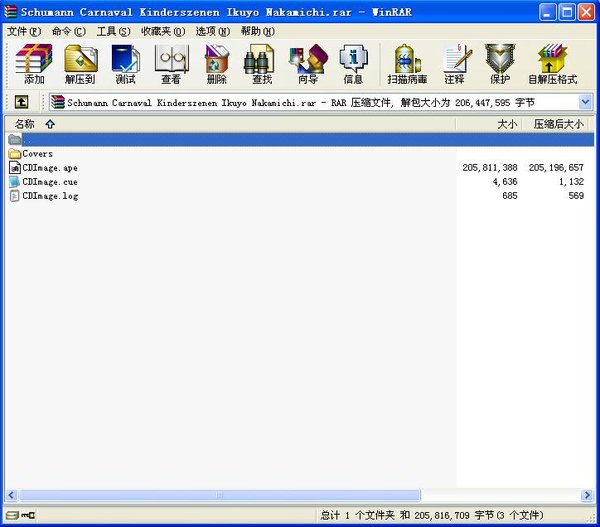Click the 自解压格式 (SFX) icon
The width and height of the screenshot is (600, 527).
pyautogui.click(x=552, y=59)
